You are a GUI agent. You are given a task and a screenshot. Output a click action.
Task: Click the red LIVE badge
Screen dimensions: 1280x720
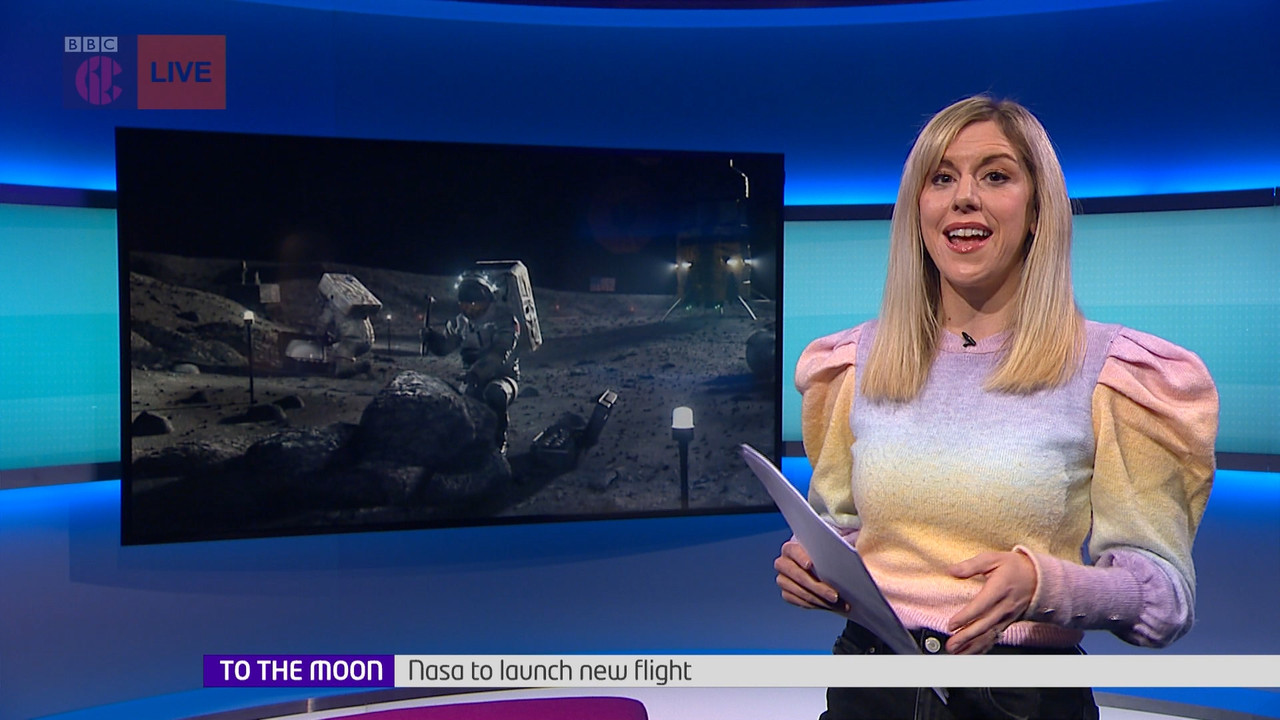pos(181,72)
